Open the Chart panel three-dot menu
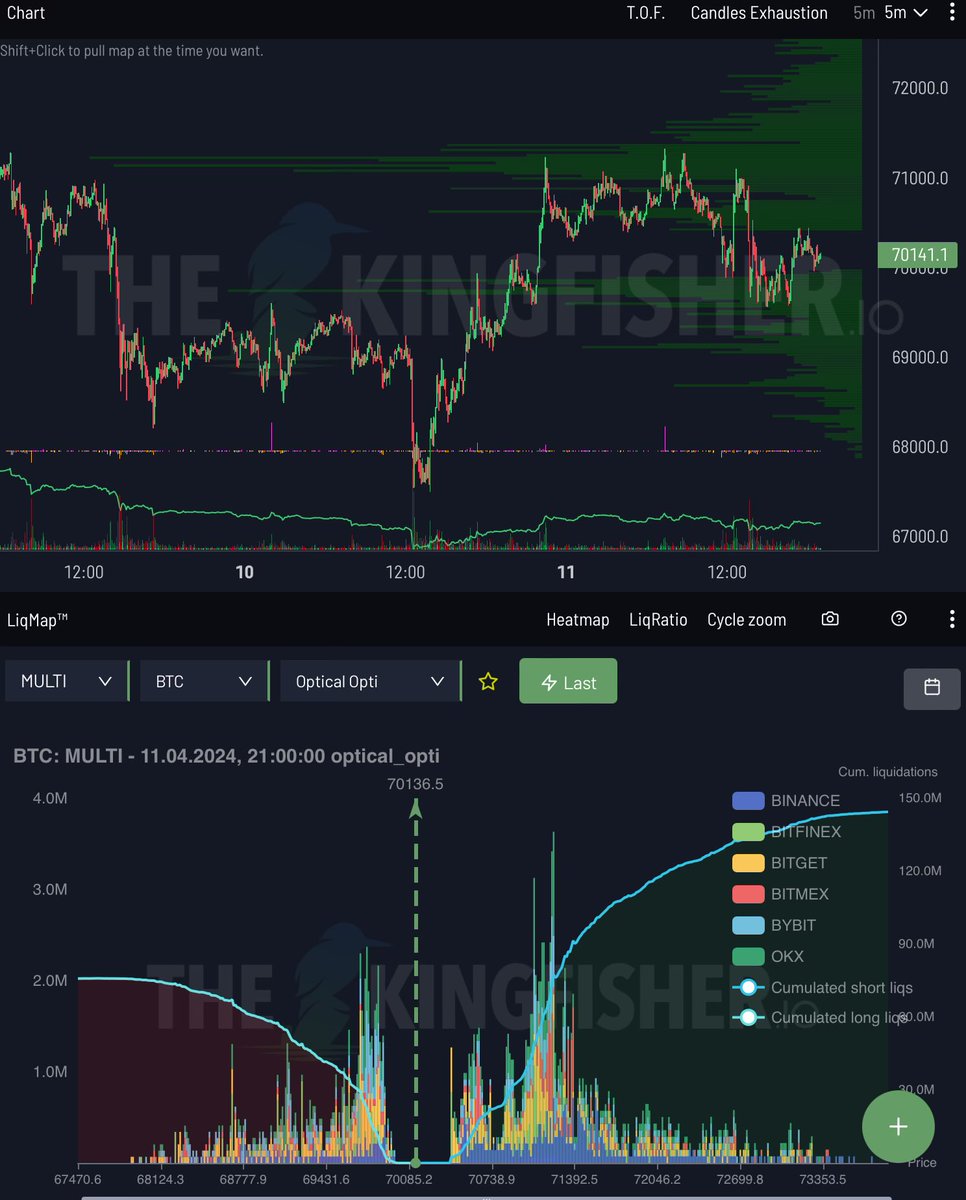This screenshot has height=1200, width=966. (951, 13)
